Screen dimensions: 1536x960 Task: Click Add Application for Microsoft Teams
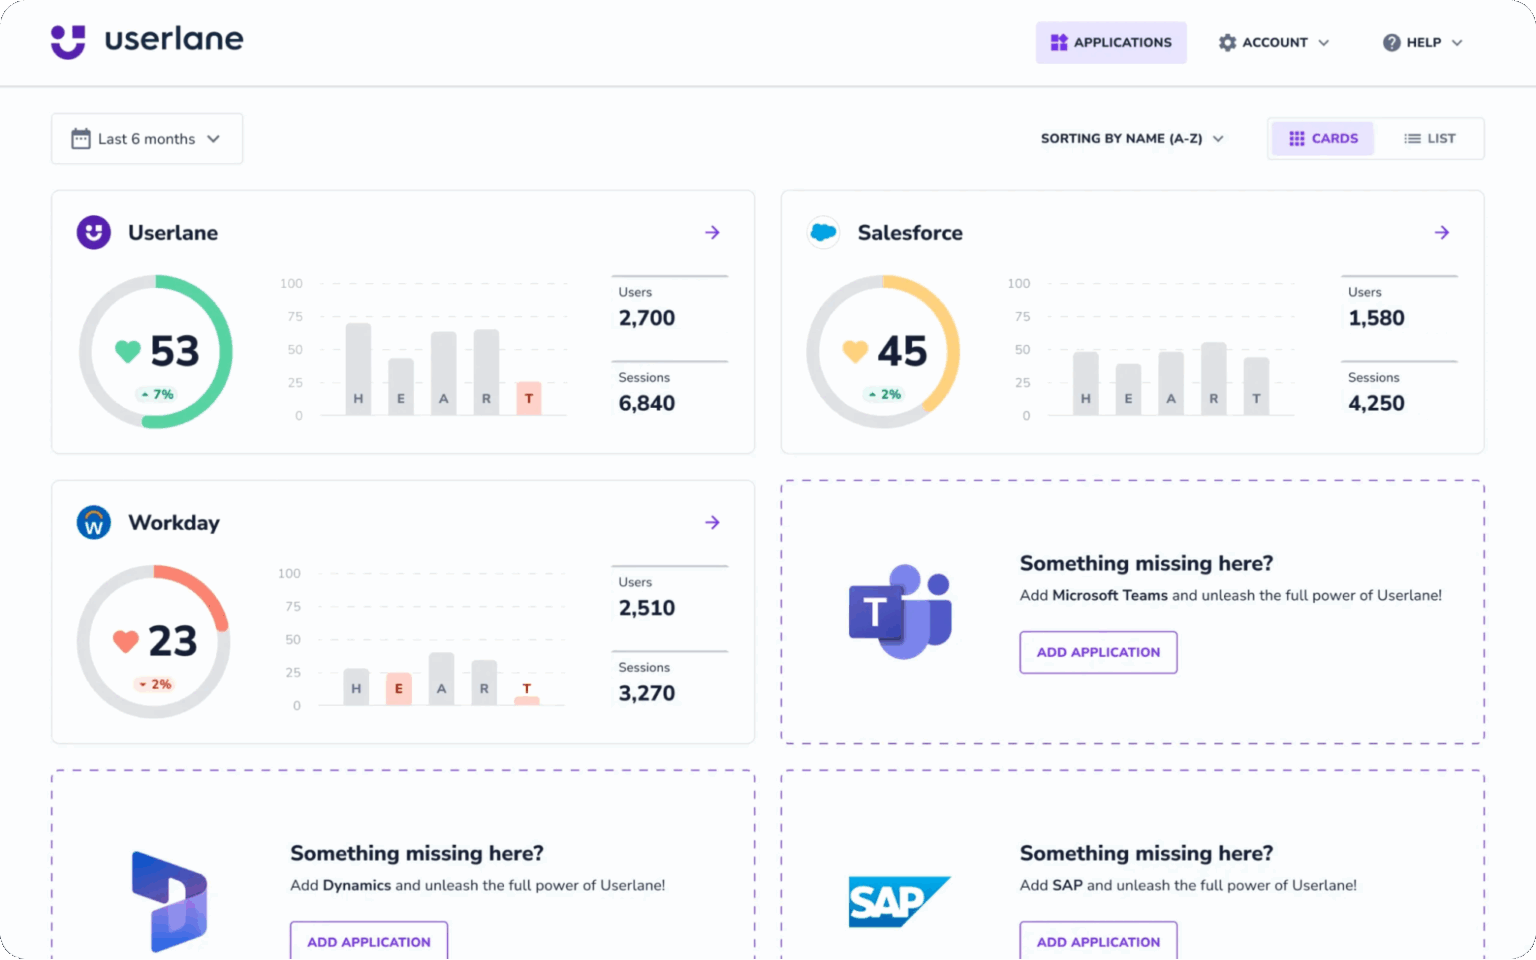(x=1098, y=652)
